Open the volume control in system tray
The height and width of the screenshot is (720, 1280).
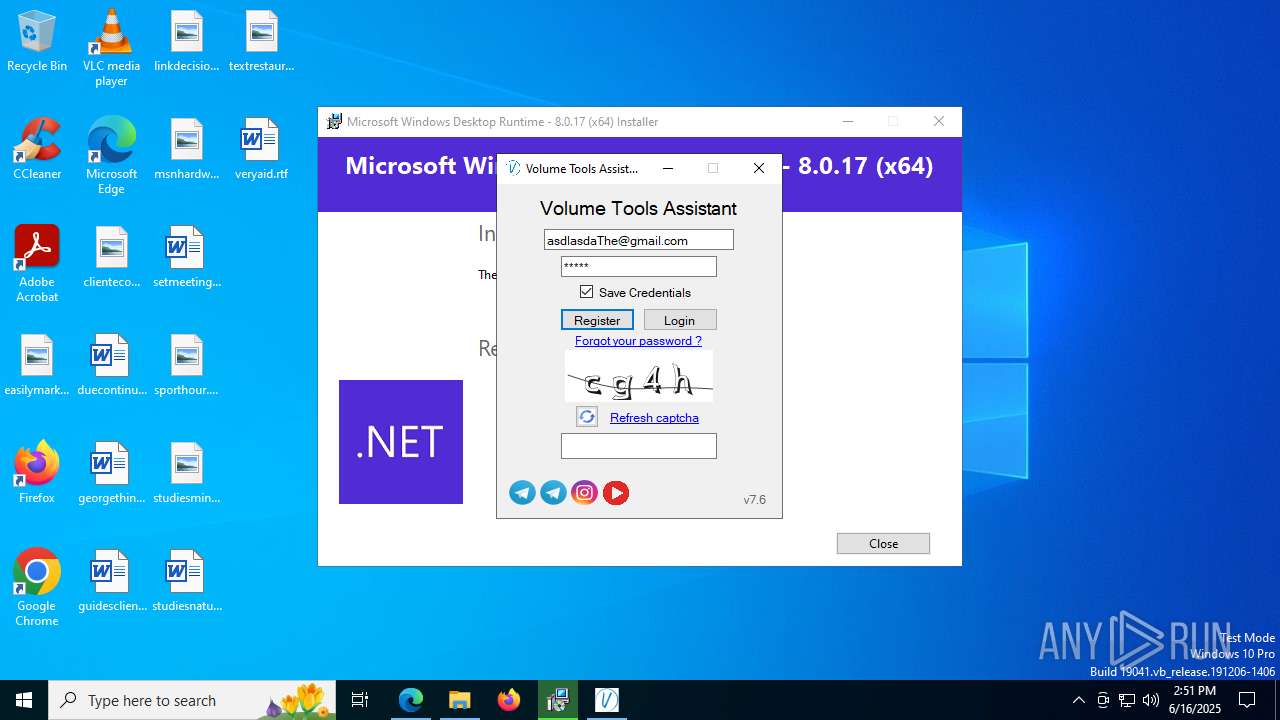(1151, 700)
